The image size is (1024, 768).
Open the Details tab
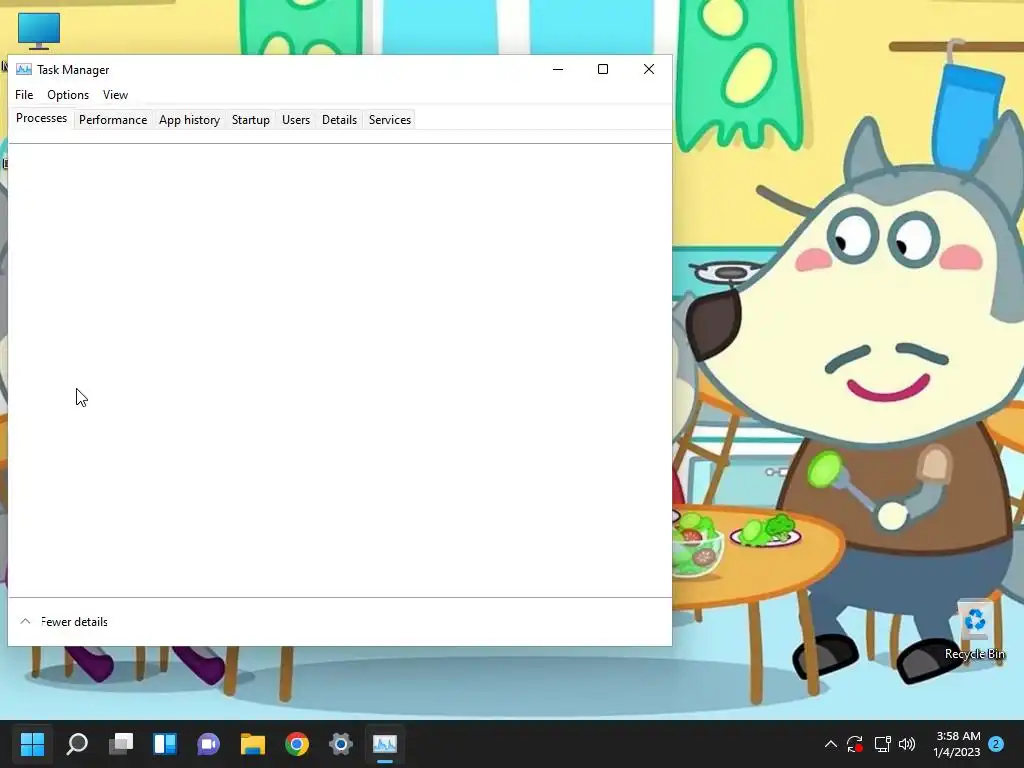coord(340,120)
